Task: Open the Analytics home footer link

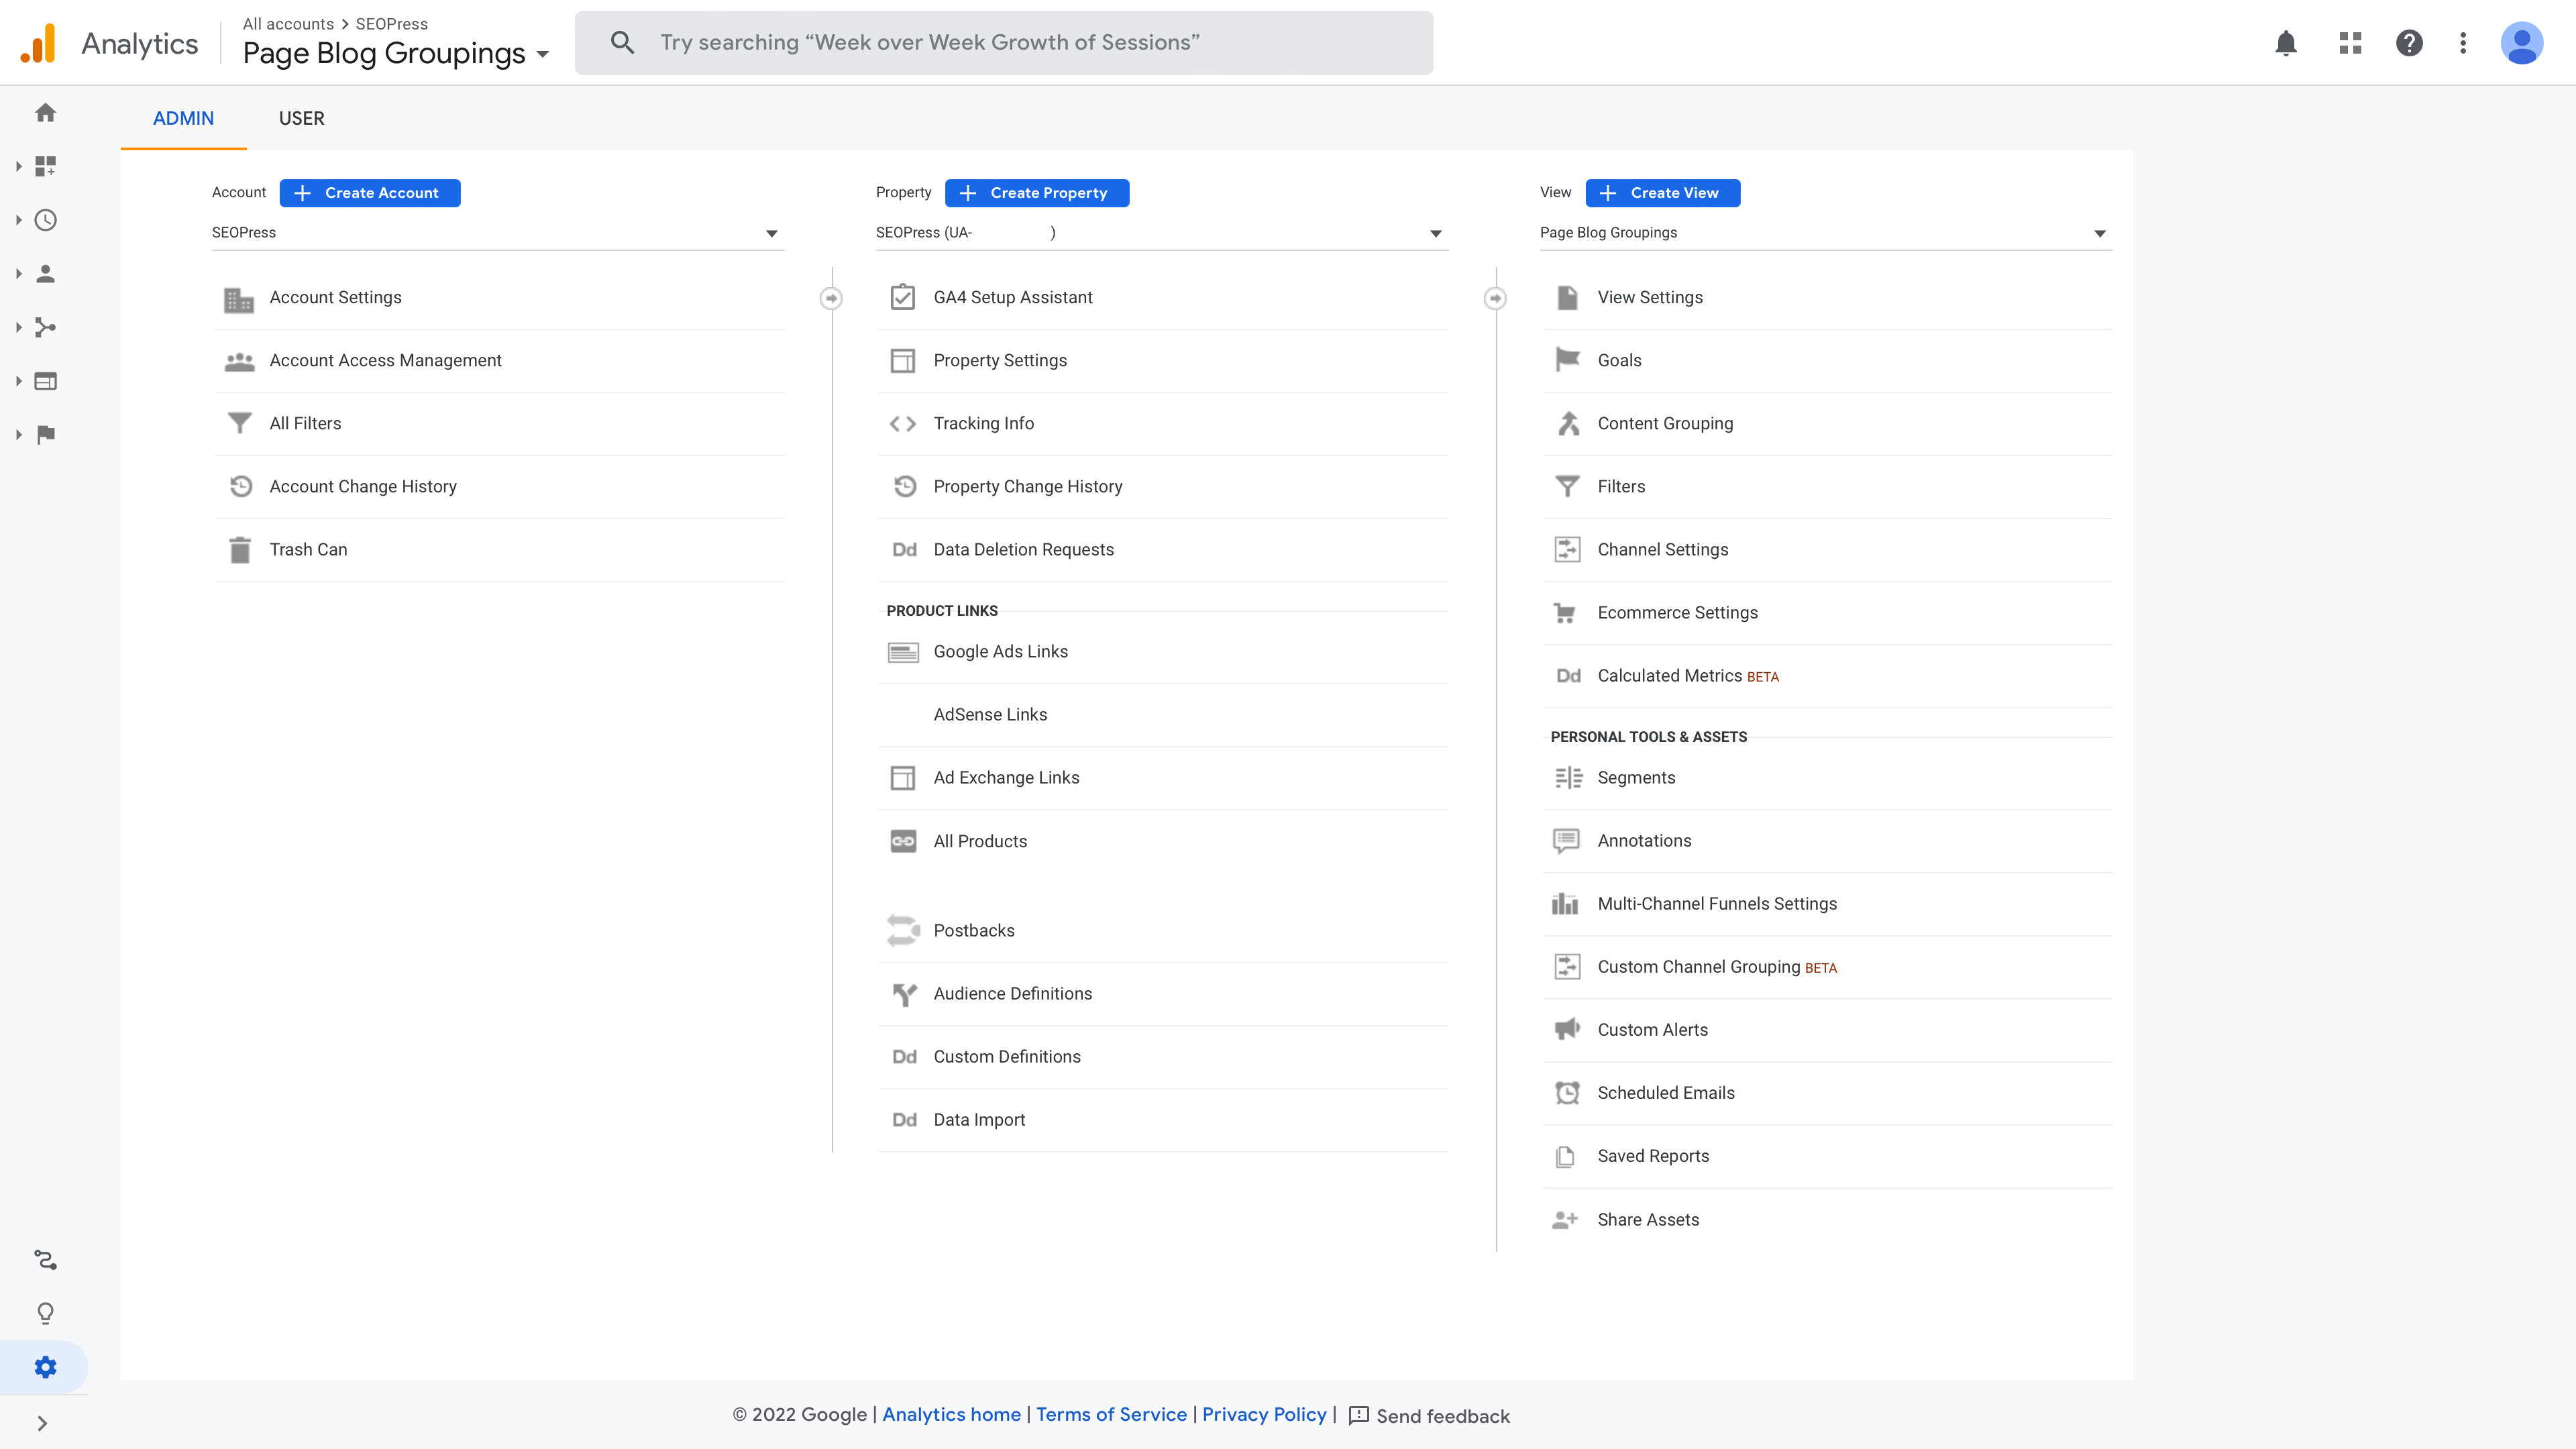Action: [x=951, y=1415]
